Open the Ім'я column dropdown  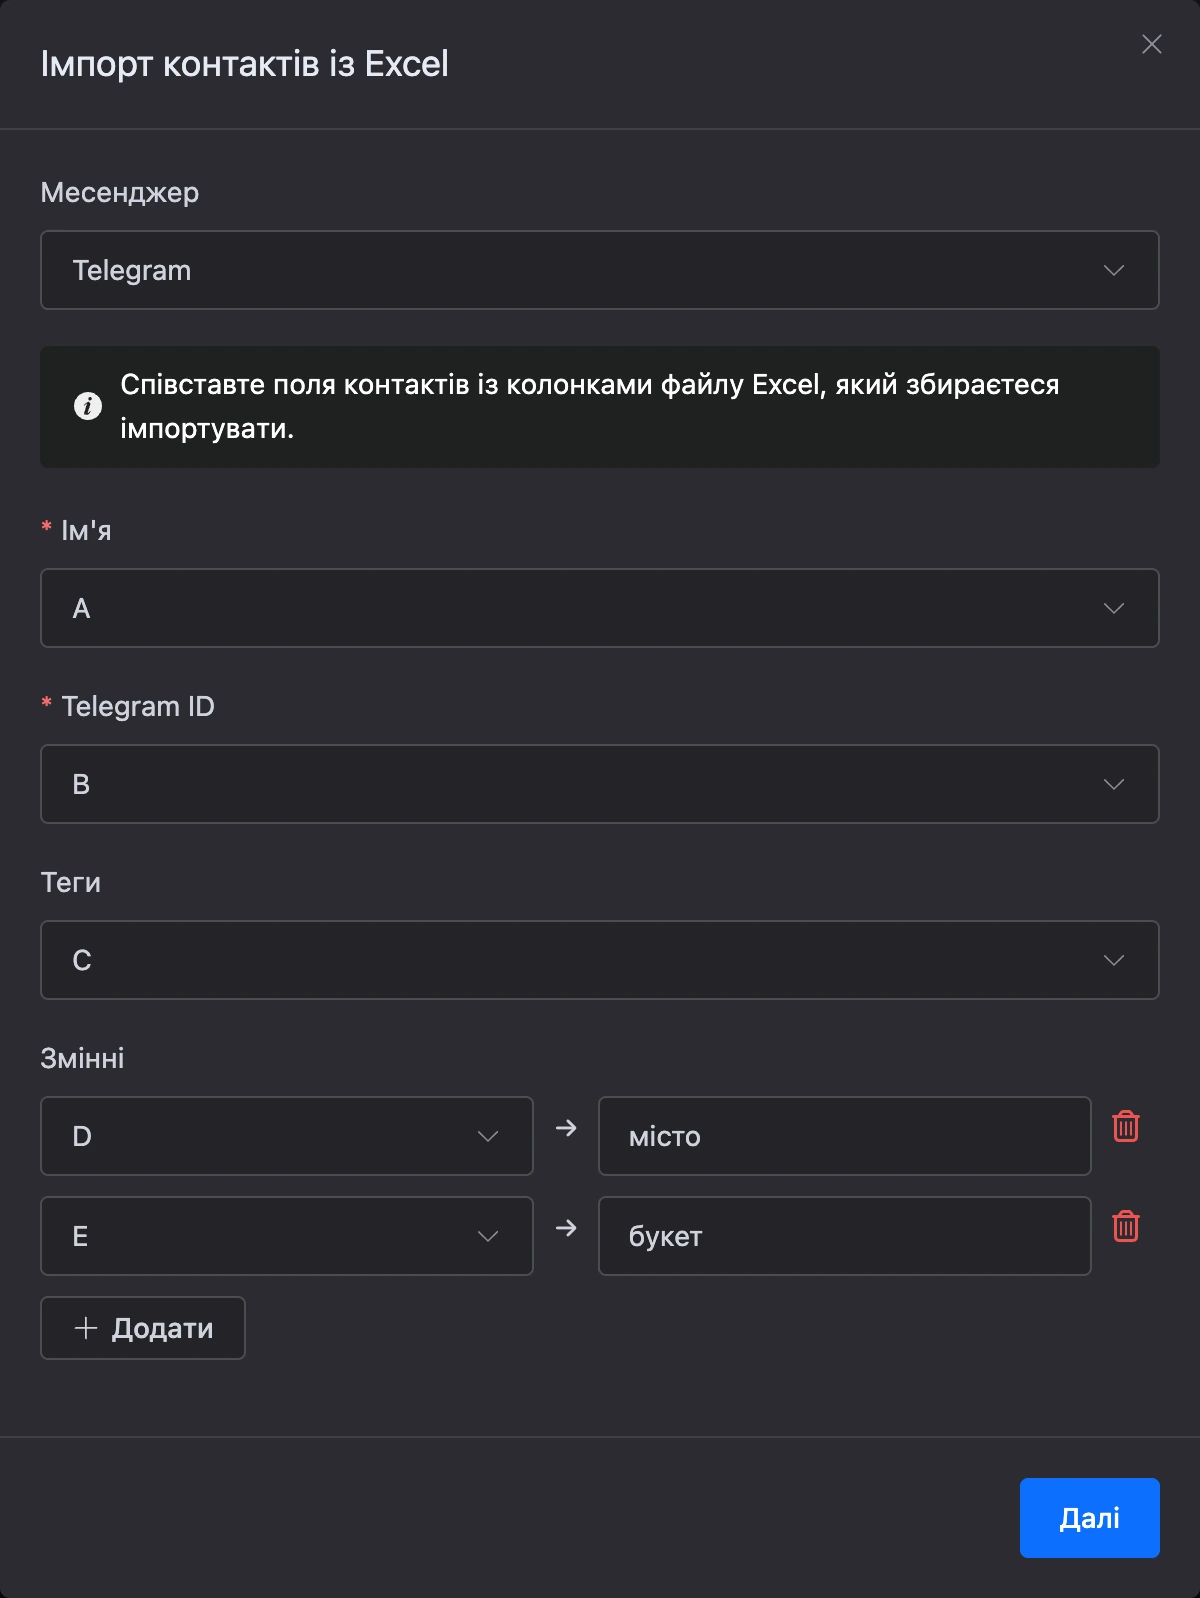(600, 608)
